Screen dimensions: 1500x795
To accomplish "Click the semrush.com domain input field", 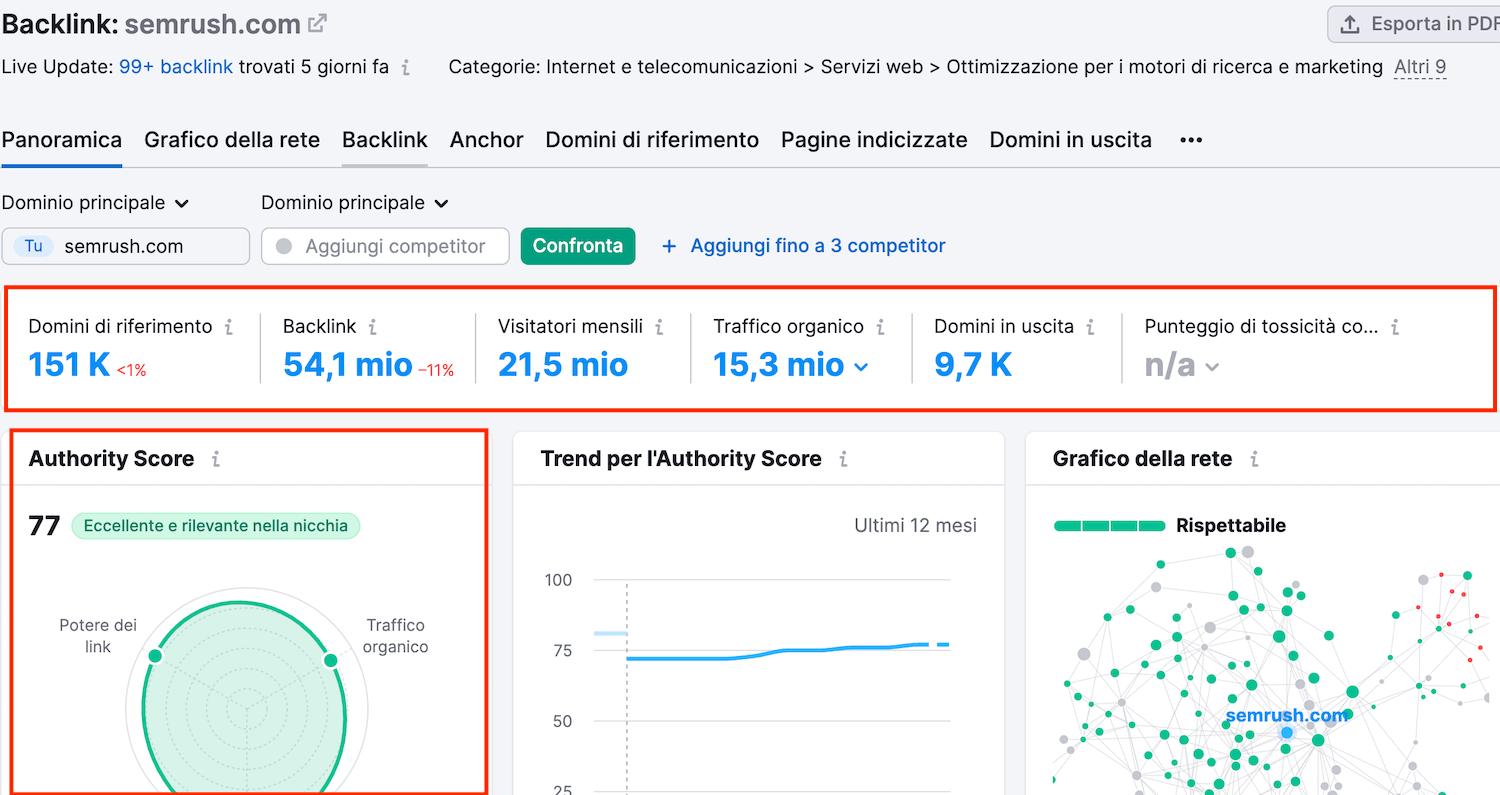I will pyautogui.click(x=126, y=246).
